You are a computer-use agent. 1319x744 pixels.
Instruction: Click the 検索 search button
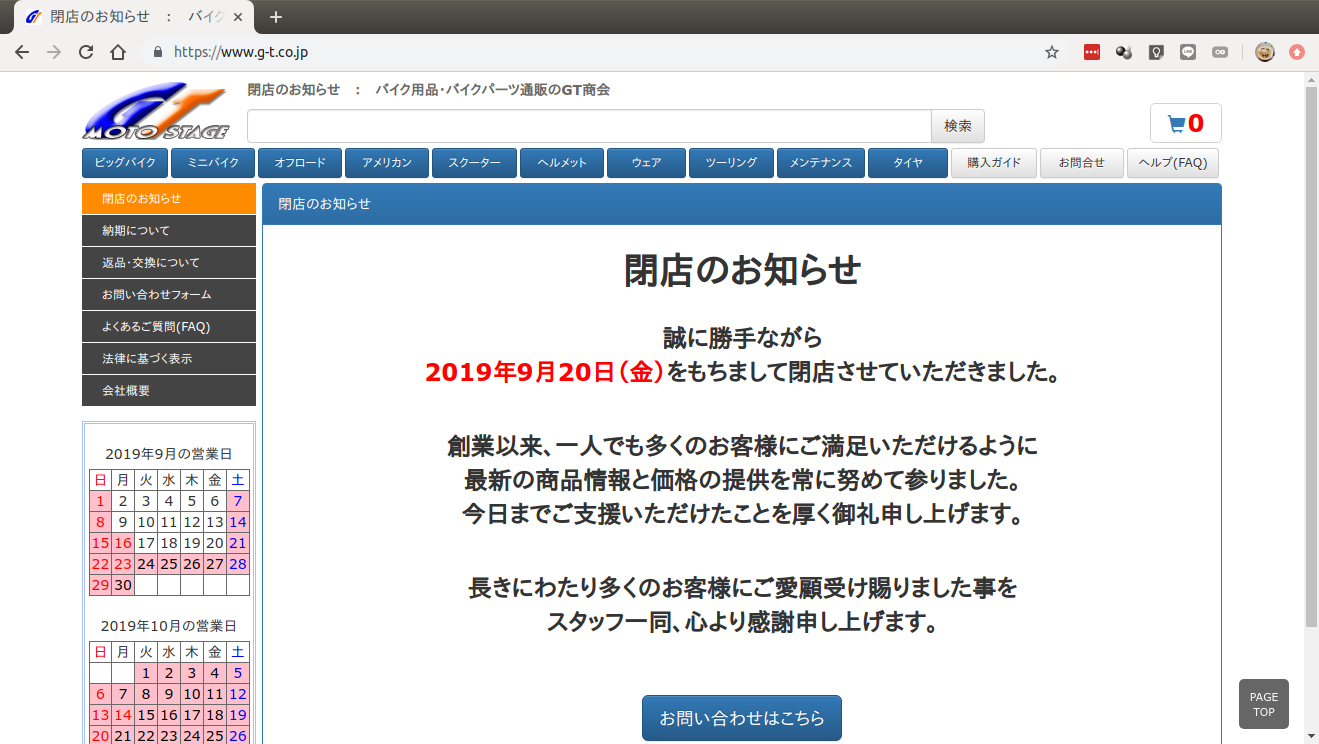(x=957, y=126)
